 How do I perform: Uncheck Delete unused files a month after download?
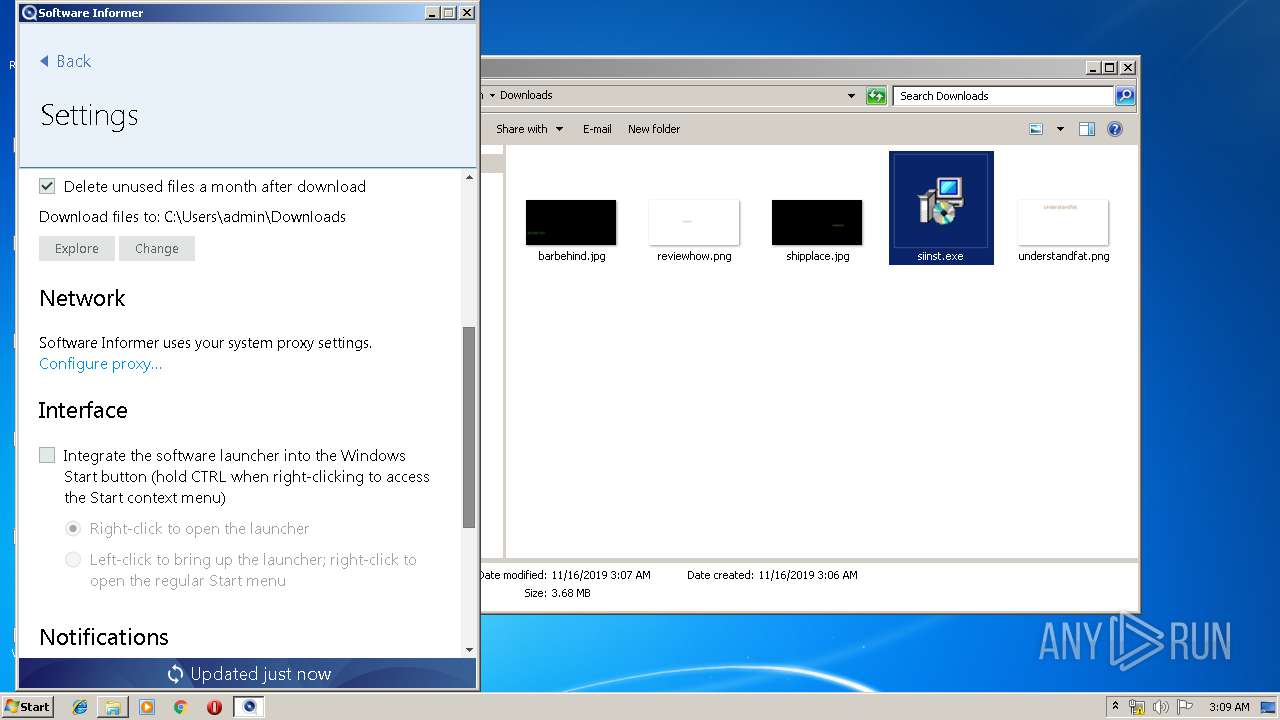point(47,186)
